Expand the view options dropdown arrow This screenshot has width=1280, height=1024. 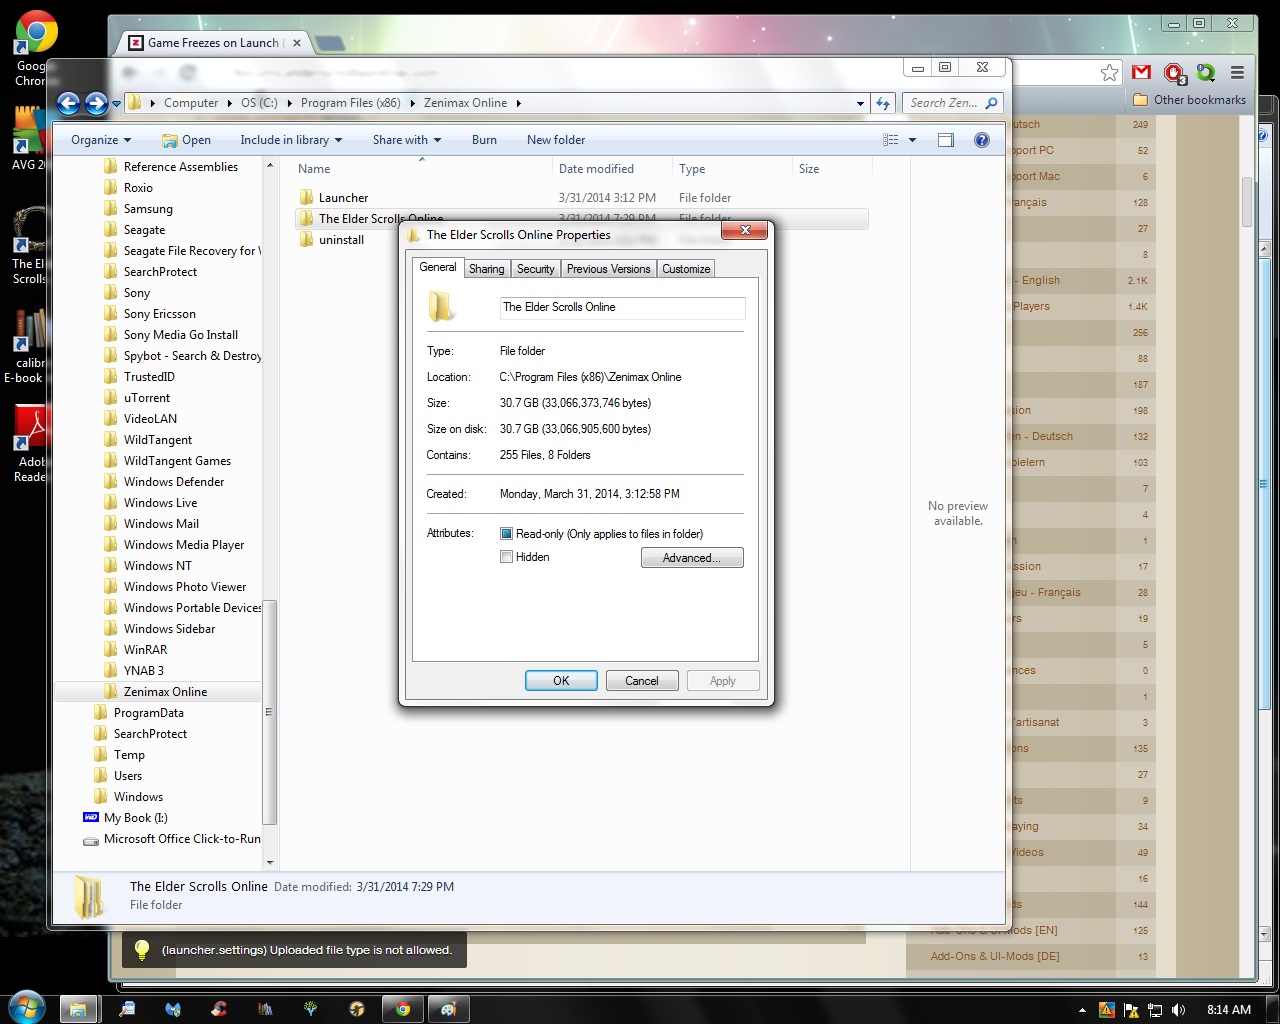click(x=912, y=140)
